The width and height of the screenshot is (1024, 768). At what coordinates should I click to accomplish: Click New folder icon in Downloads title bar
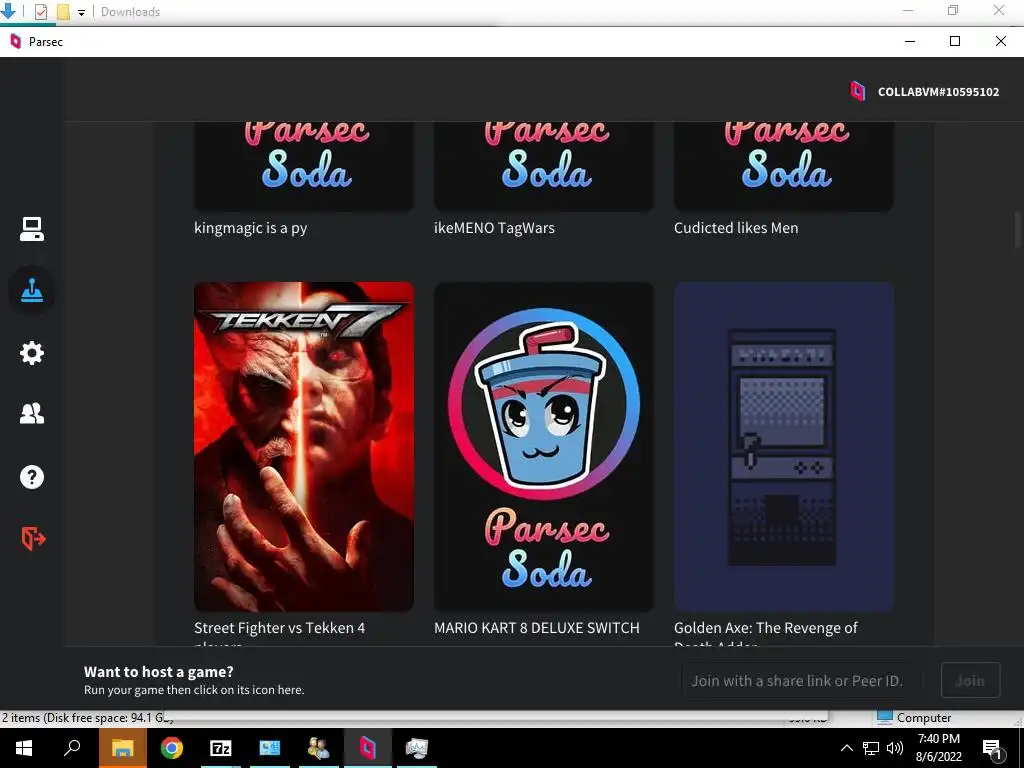[63, 12]
